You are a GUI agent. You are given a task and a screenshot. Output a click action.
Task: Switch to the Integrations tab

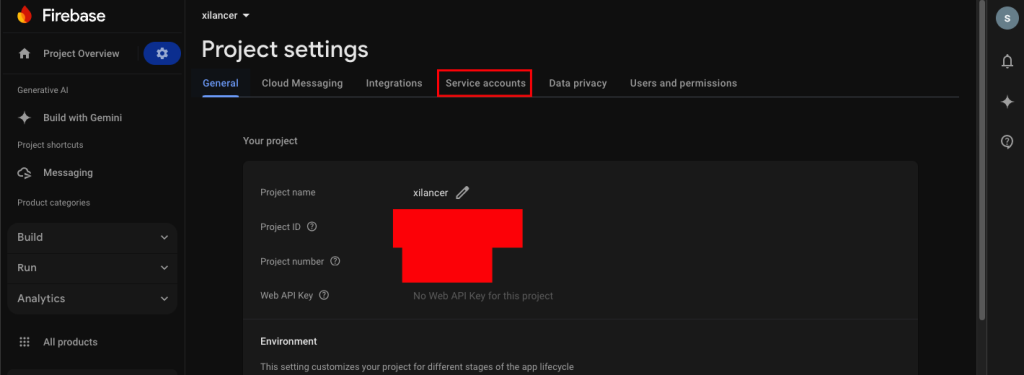pos(394,83)
